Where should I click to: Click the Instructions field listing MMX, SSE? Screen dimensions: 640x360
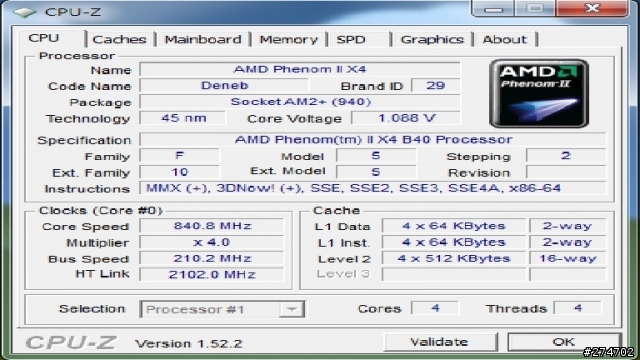(373, 188)
